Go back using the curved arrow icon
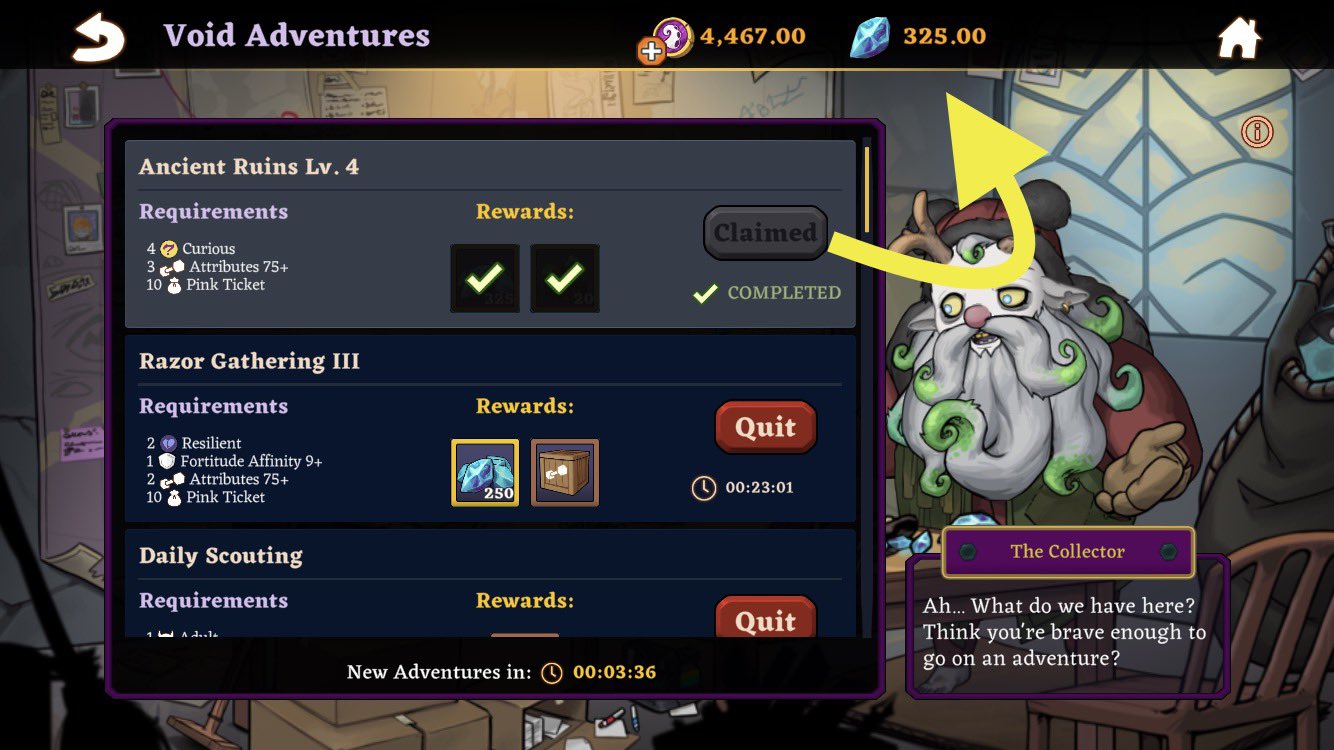1334x750 pixels. pyautogui.click(x=99, y=37)
